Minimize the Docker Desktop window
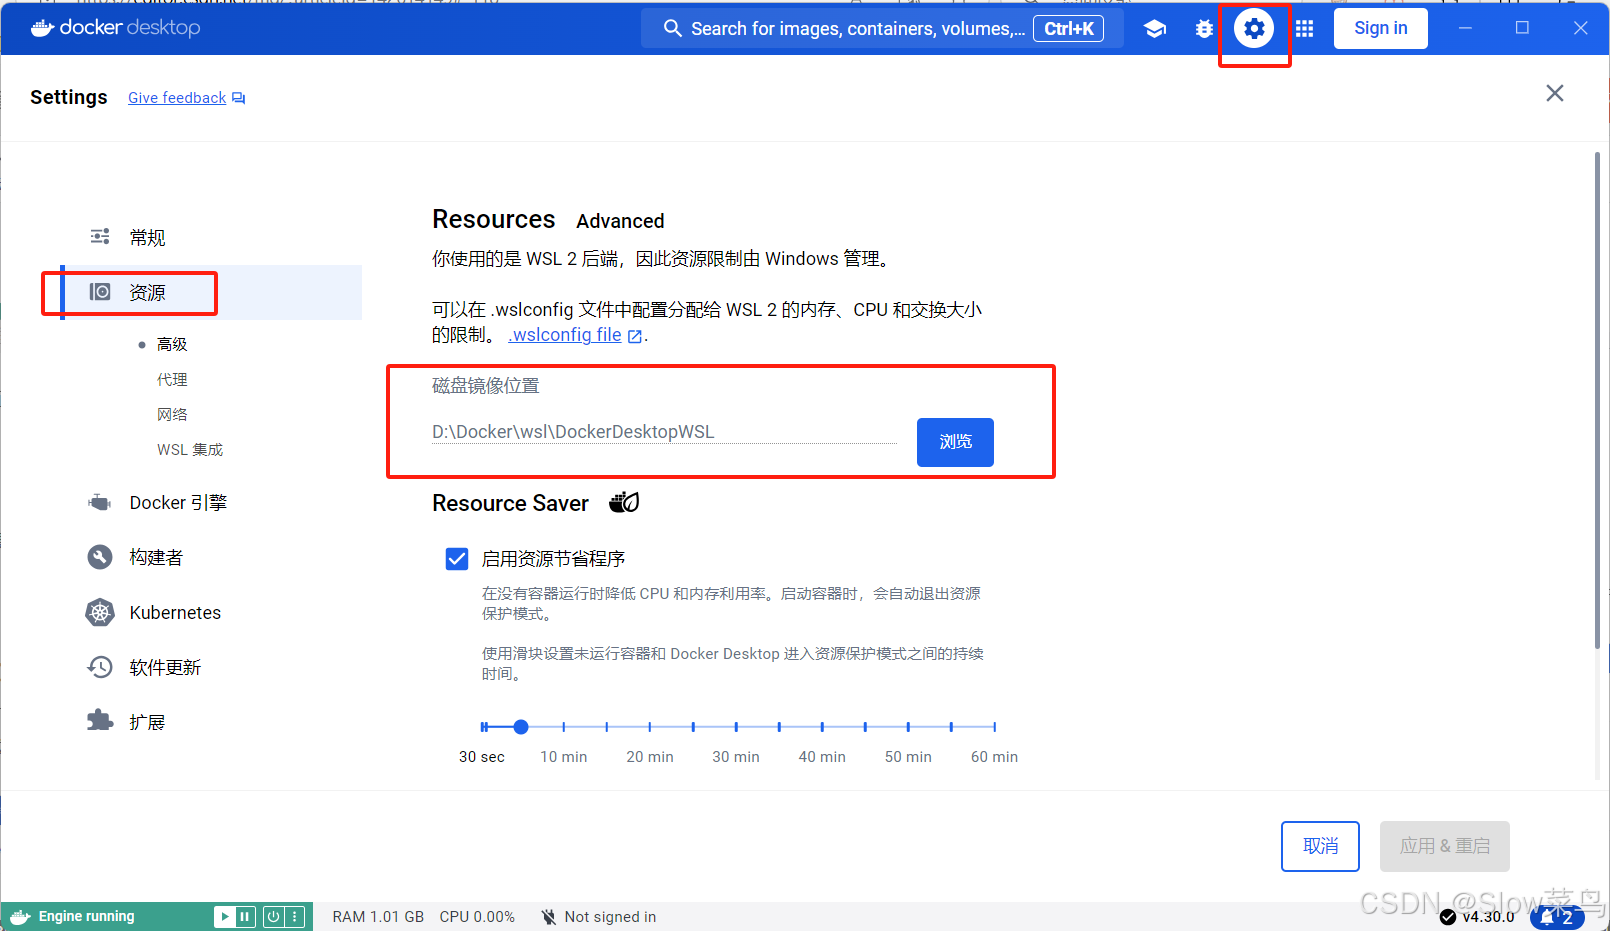The image size is (1610, 931). pyautogui.click(x=1465, y=28)
